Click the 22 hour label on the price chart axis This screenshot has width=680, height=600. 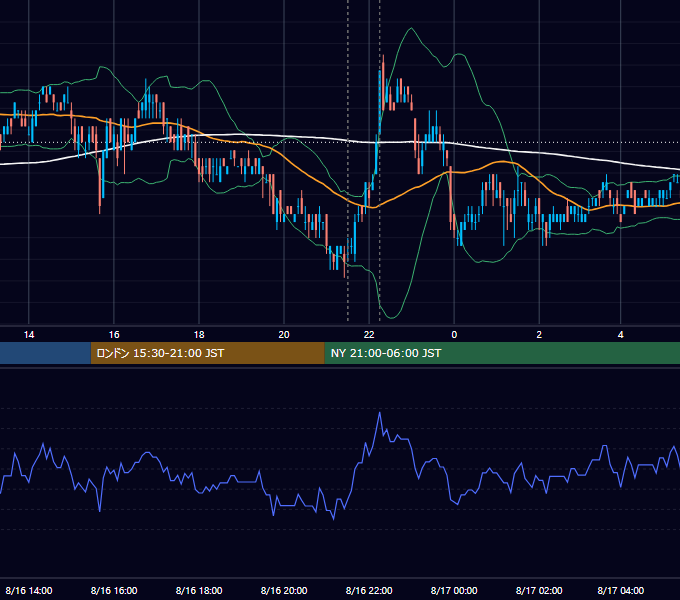pyautogui.click(x=369, y=335)
